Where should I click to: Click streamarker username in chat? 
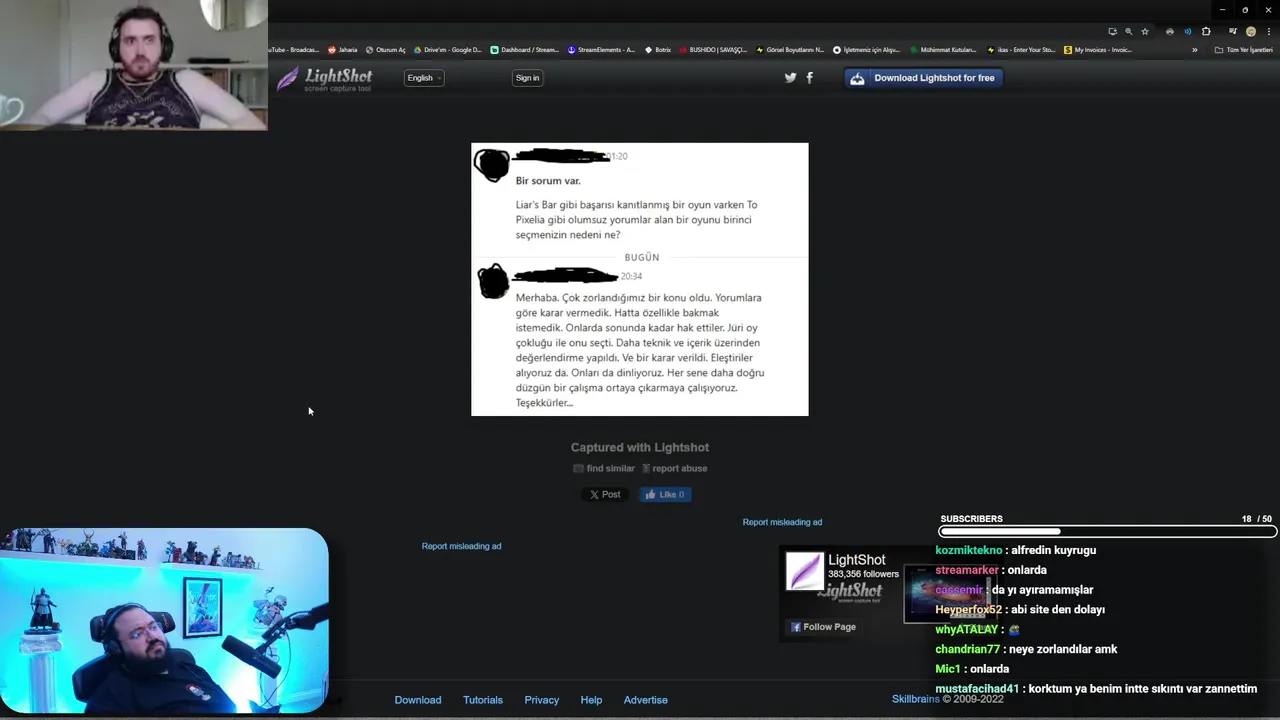point(967,570)
